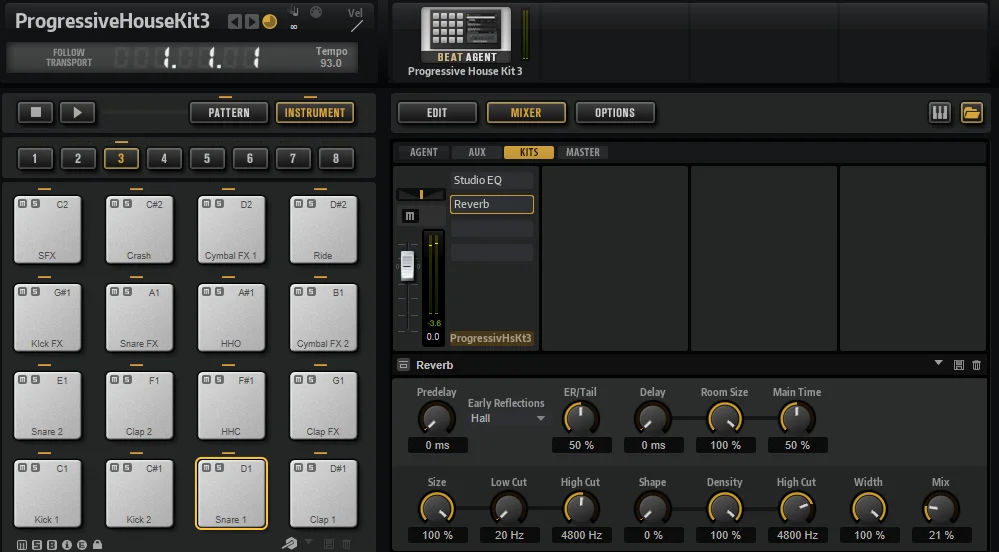Mute the Kick 1 pad
This screenshot has height=552, width=999.
(x=22, y=468)
